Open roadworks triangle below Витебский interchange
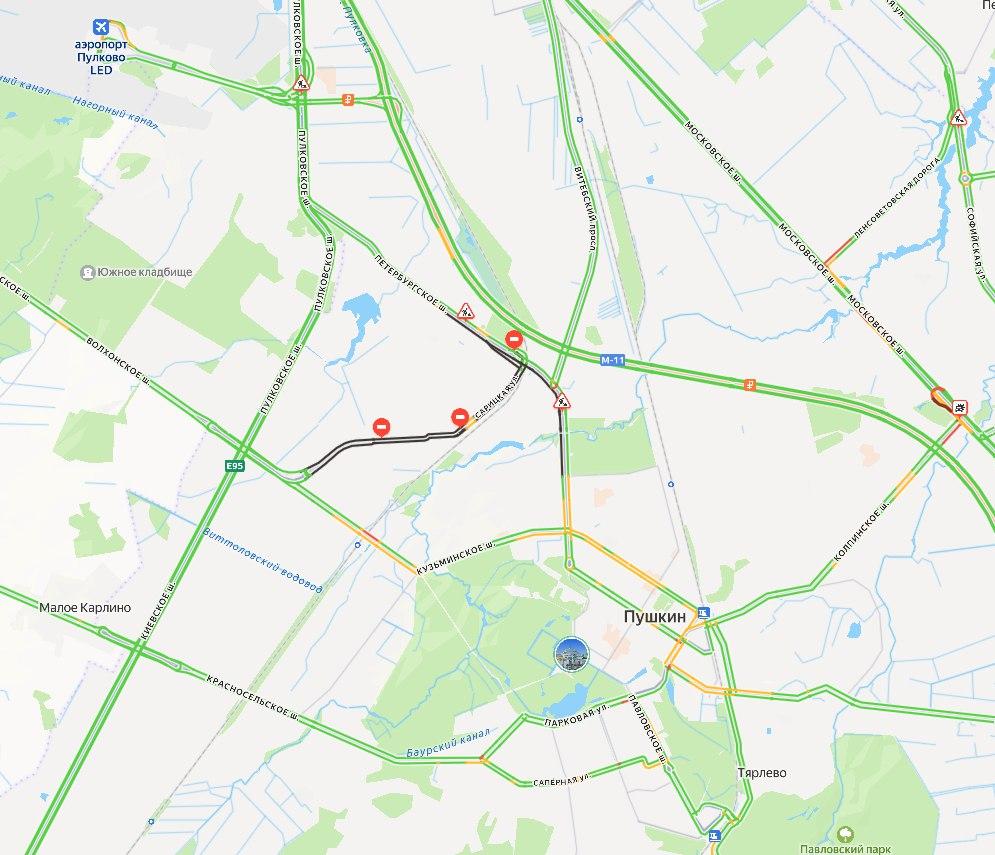 point(562,401)
